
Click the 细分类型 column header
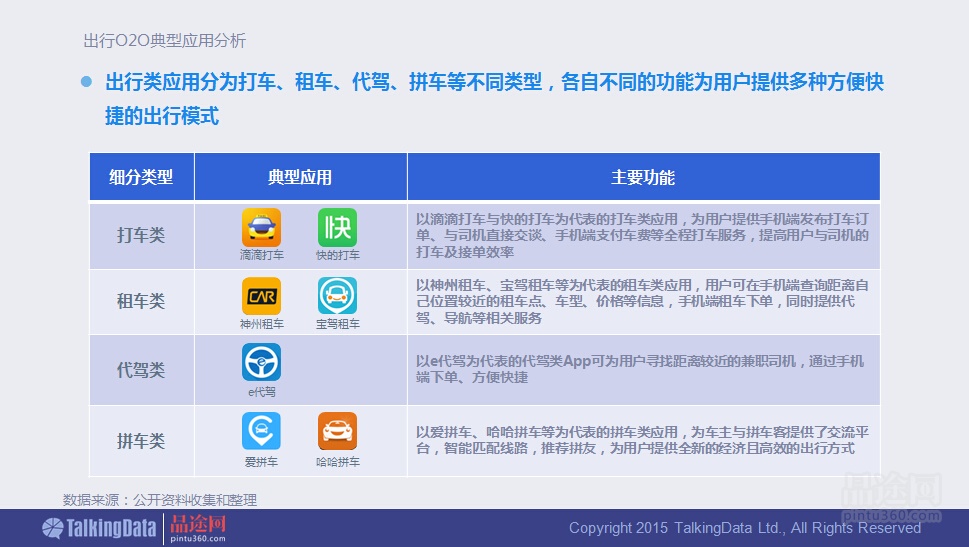tap(142, 177)
